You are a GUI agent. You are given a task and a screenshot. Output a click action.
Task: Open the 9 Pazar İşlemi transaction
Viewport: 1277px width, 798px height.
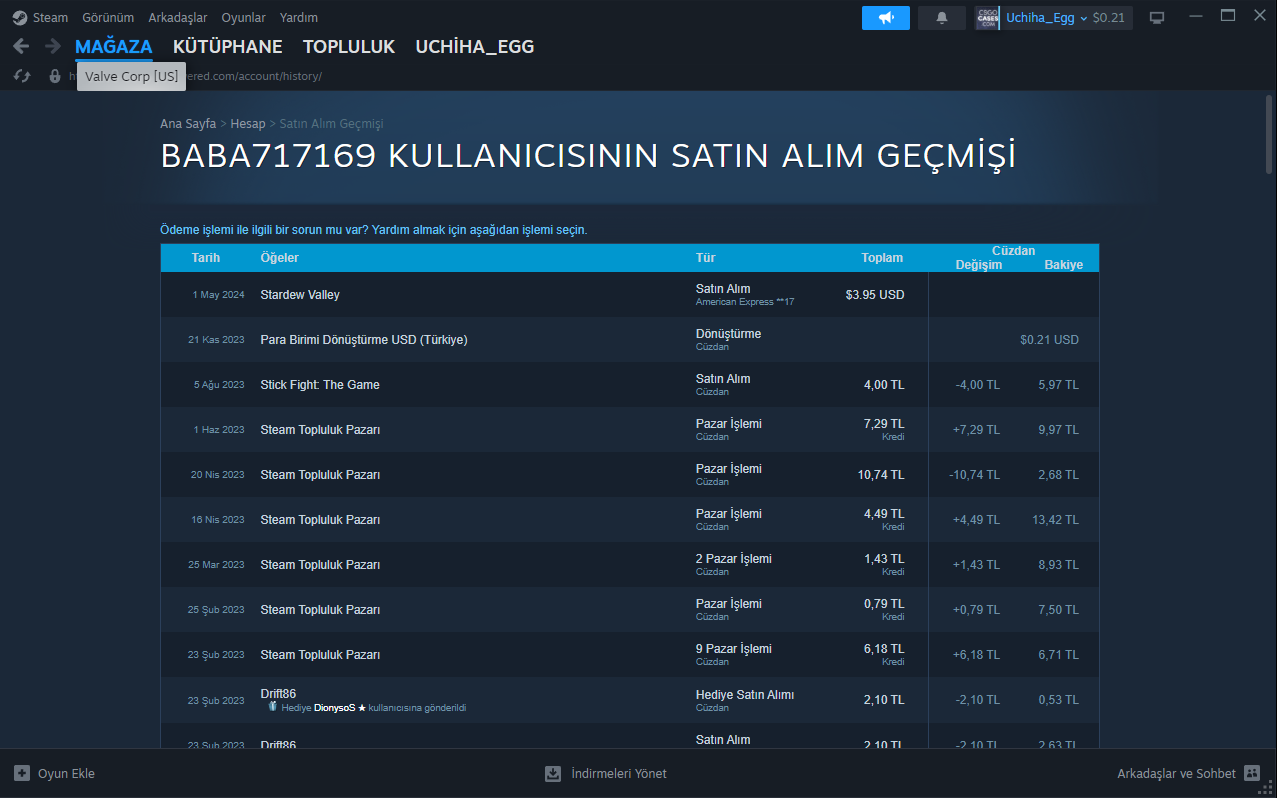pos(630,655)
